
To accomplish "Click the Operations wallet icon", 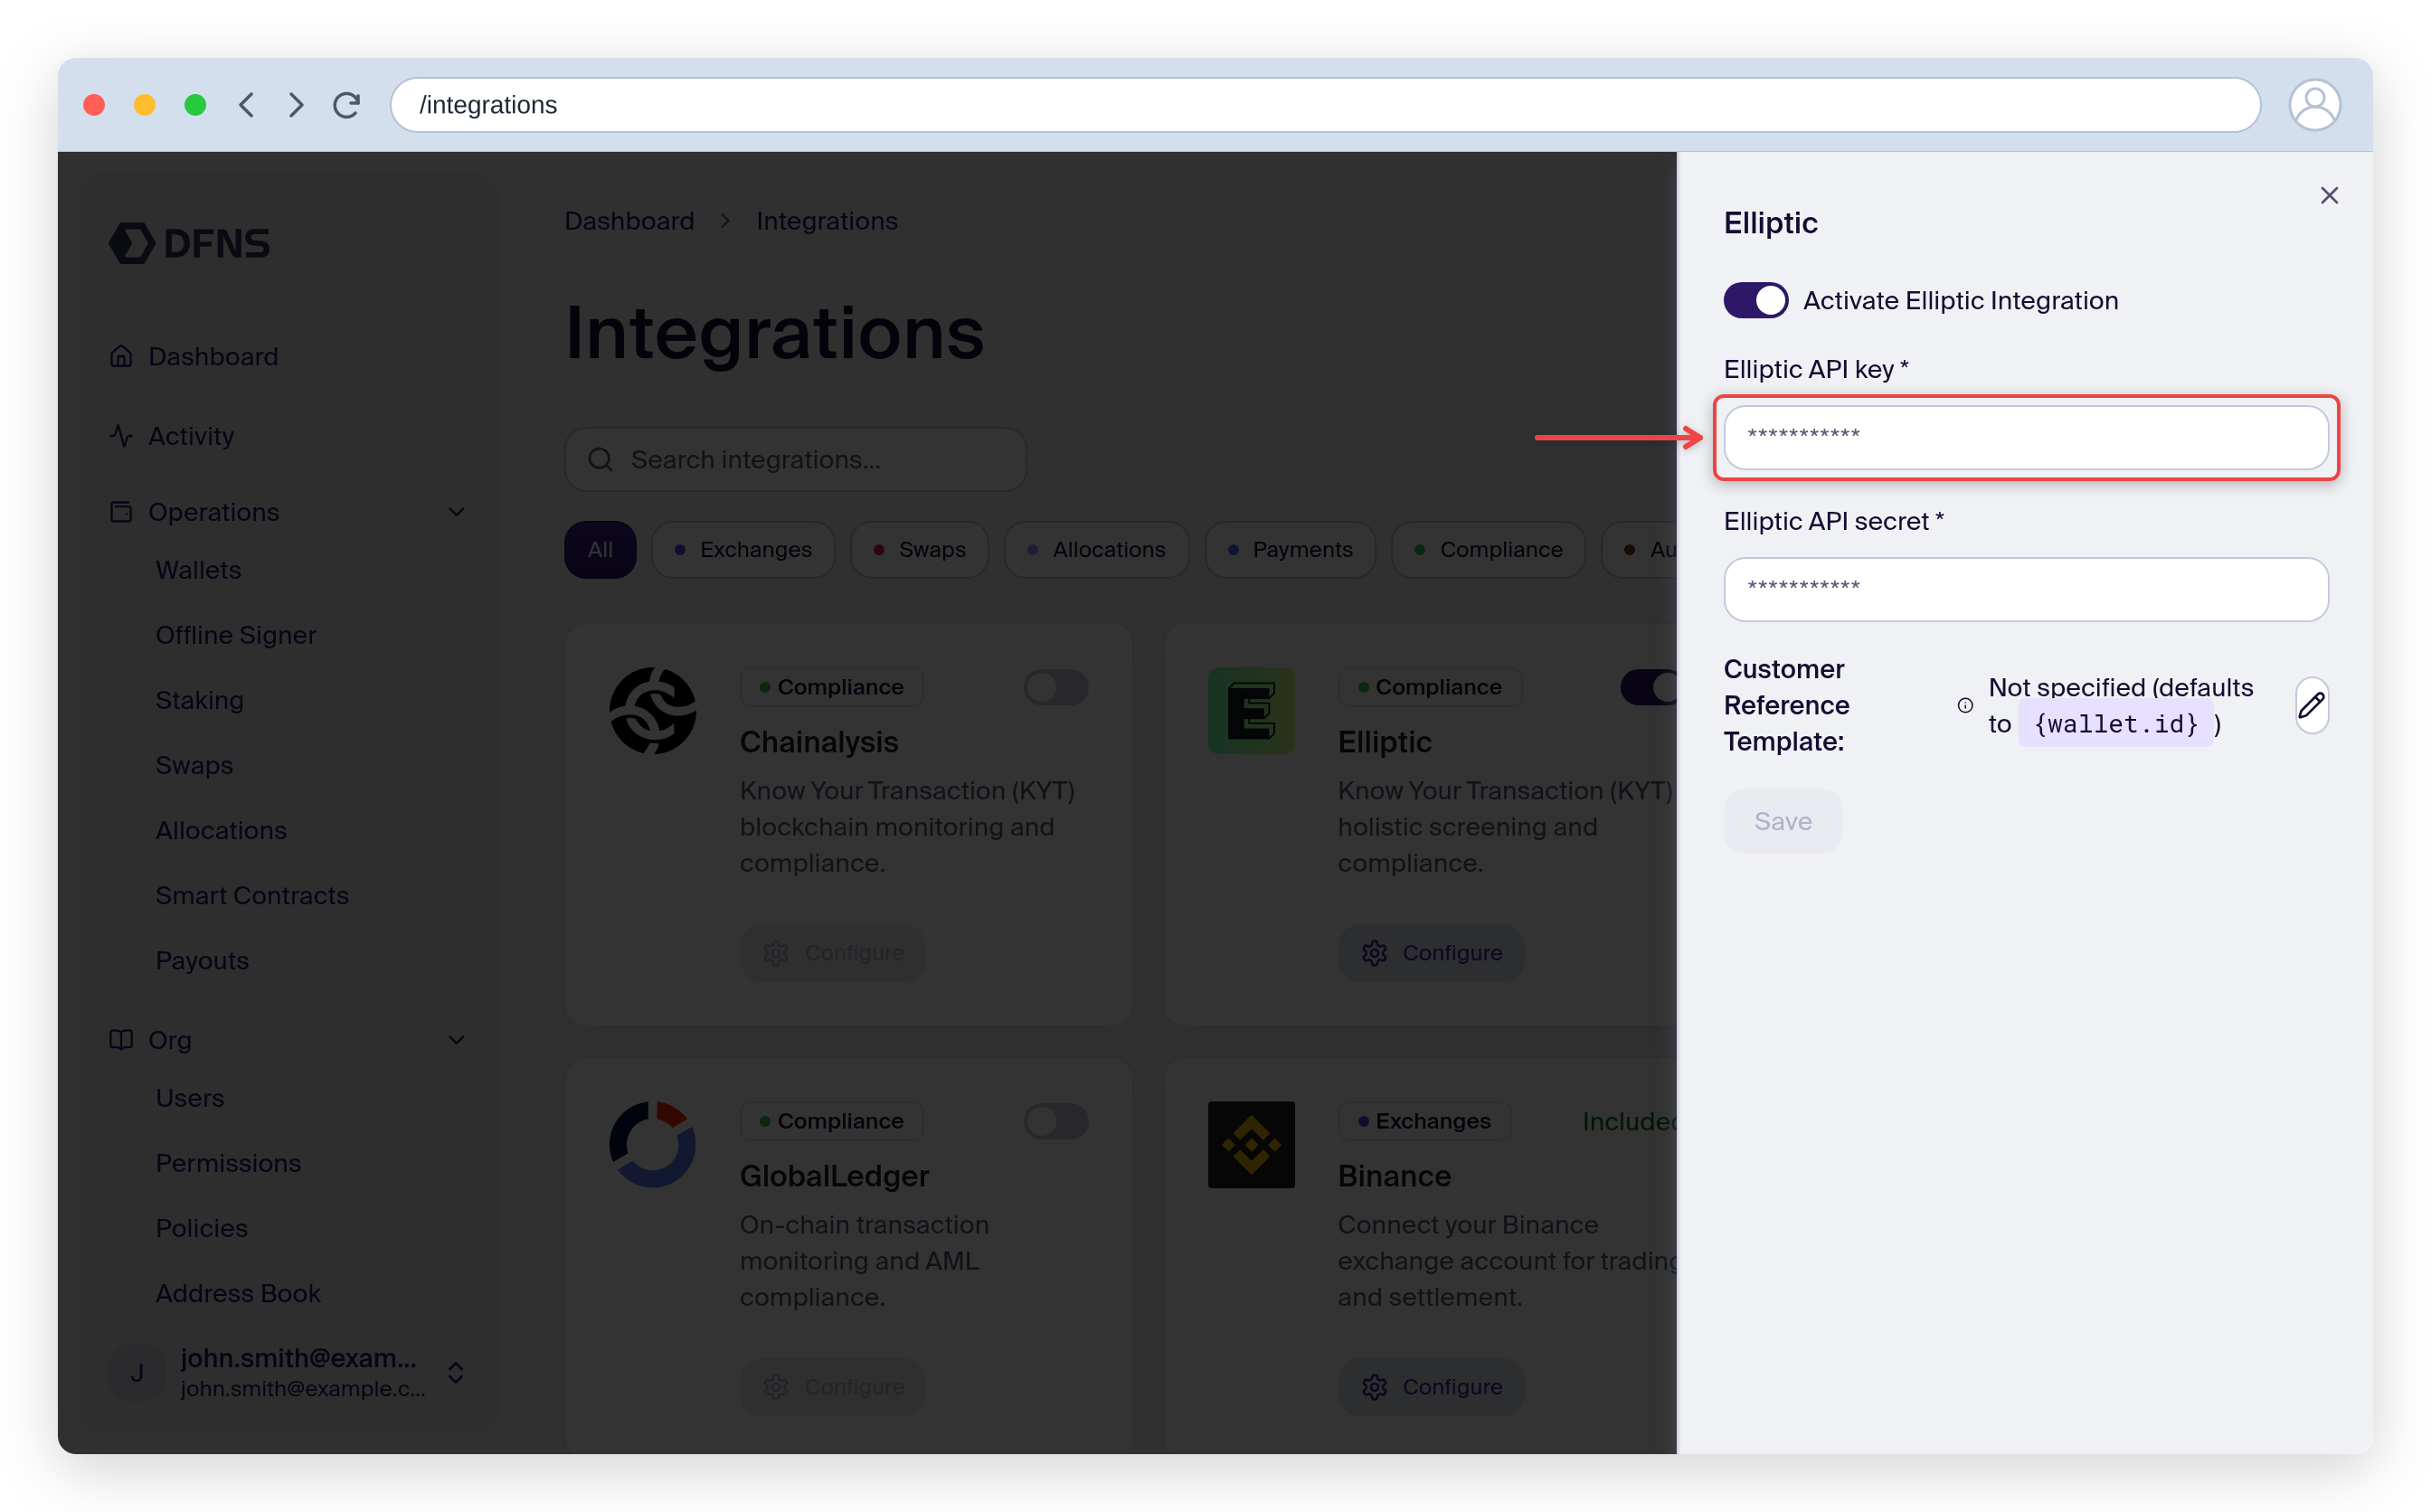I will click(x=121, y=512).
